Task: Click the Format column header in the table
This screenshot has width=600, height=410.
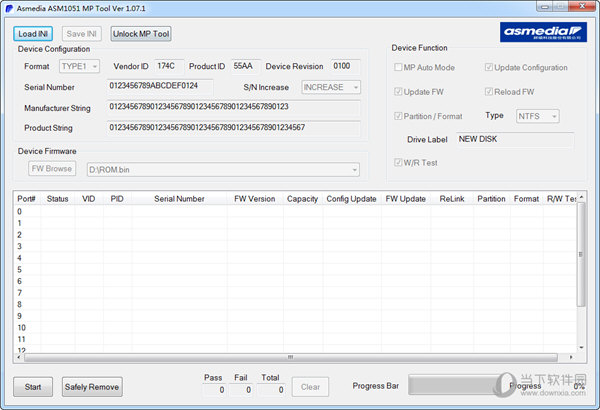Action: (x=526, y=199)
